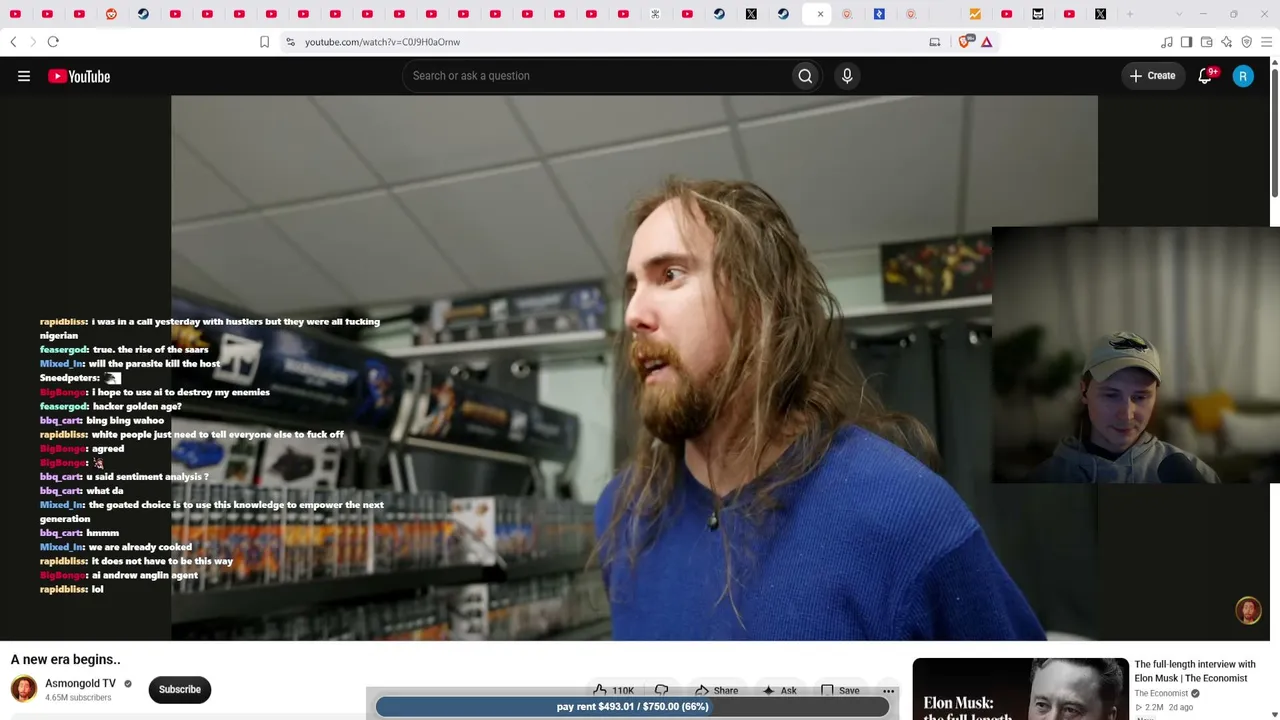
Task: Visit The Economist channel link
Action: click(x=1161, y=693)
